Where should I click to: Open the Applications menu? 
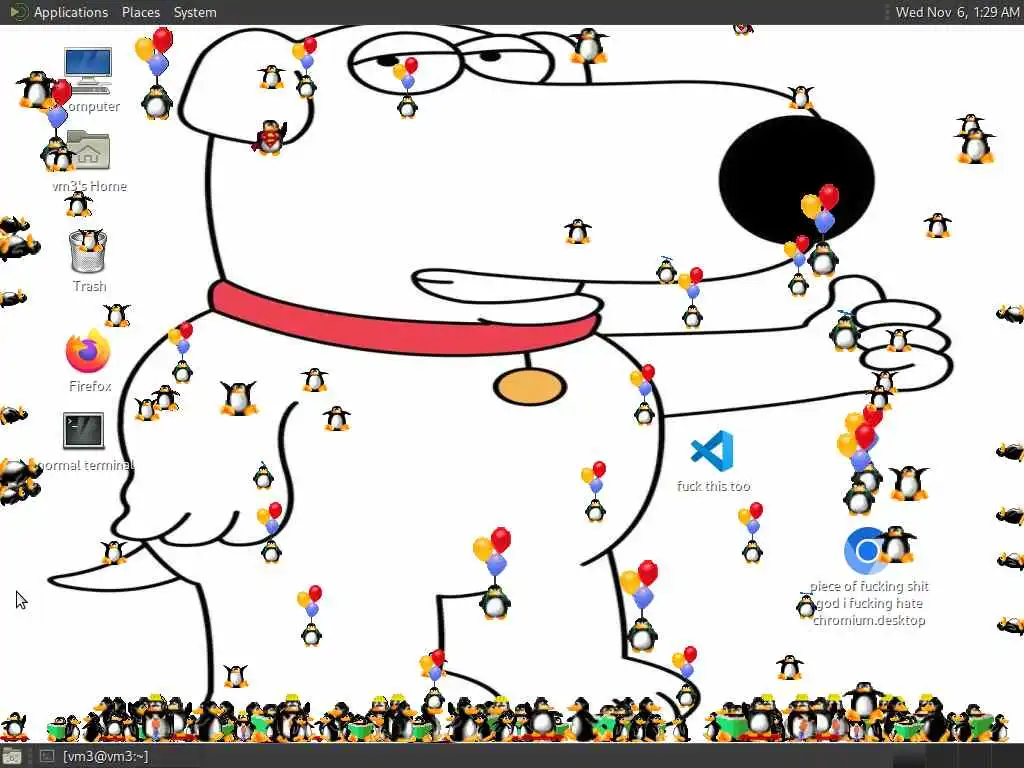[71, 12]
